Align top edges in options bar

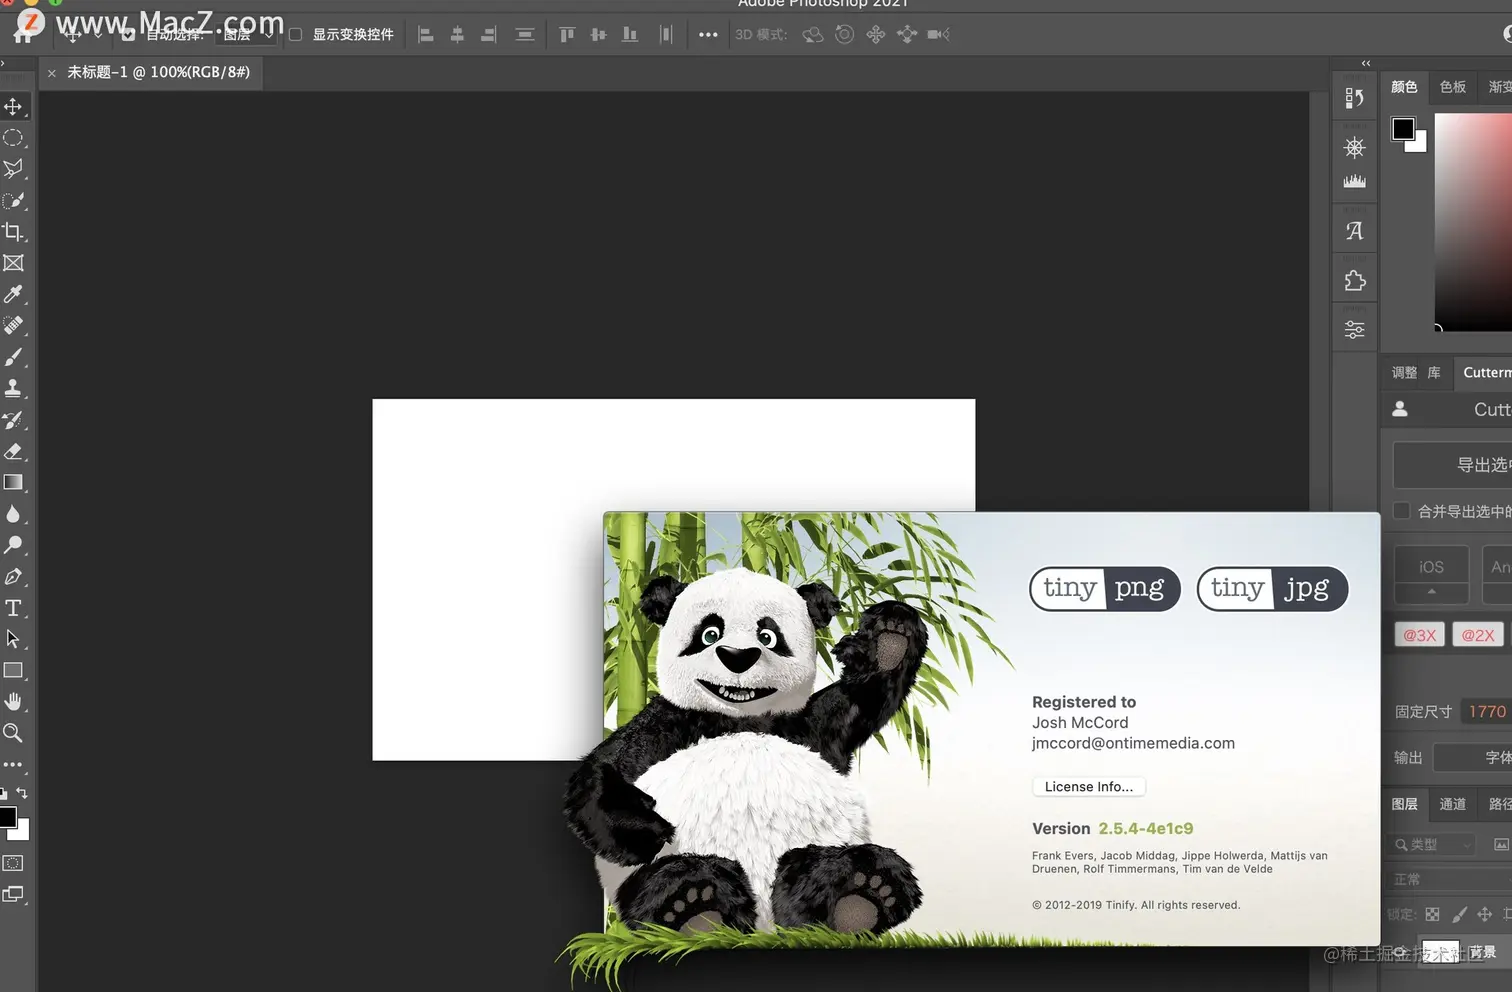[x=567, y=35]
